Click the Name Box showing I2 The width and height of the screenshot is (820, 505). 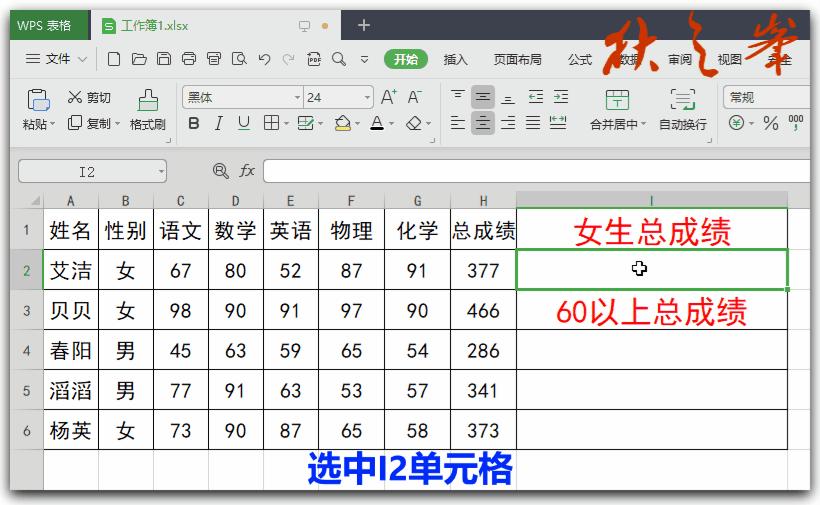[x=87, y=171]
